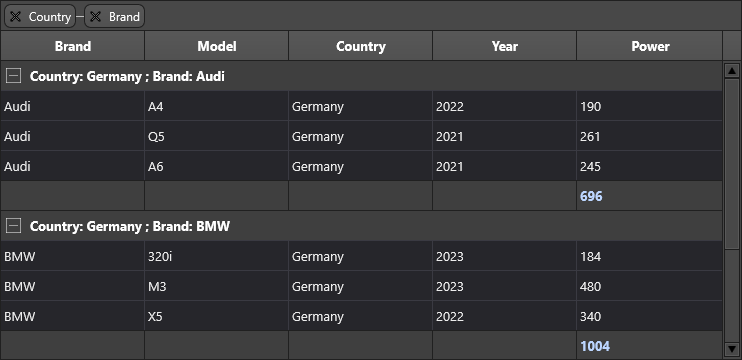
Task: Remove the Country grouping chip's X icon
Action: pyautogui.click(x=16, y=17)
